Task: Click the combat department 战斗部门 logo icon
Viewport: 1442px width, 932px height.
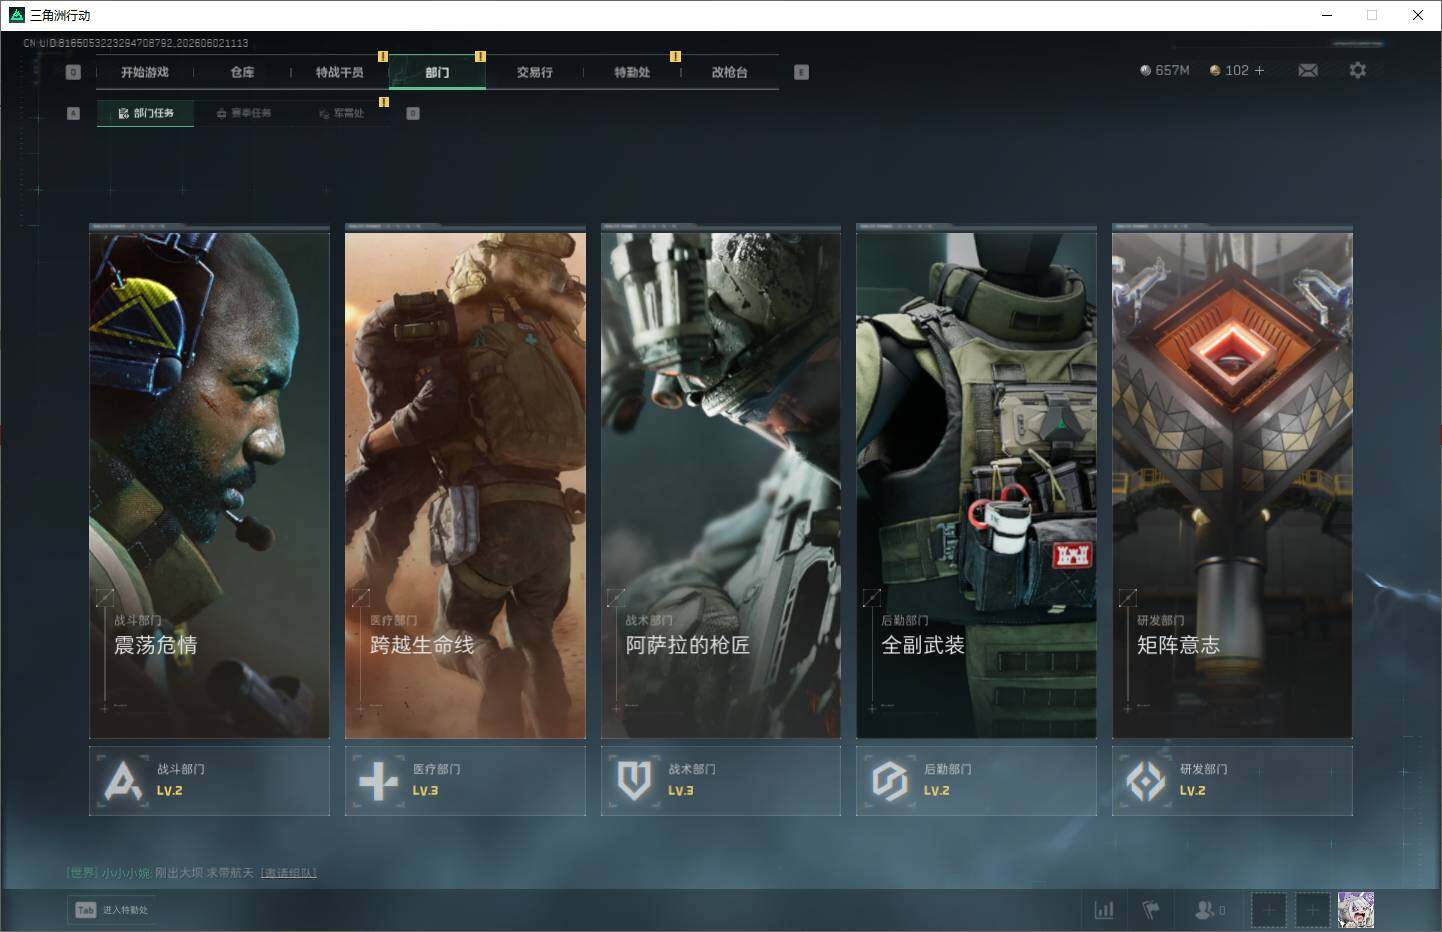Action: click(x=123, y=781)
